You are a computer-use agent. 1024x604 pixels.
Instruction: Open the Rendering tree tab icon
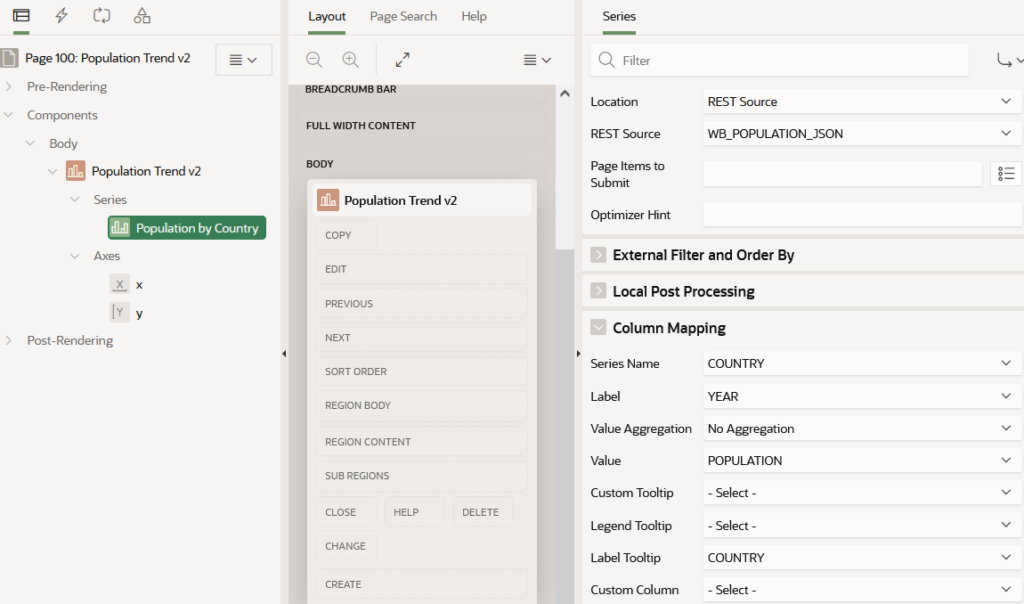pos(21,16)
